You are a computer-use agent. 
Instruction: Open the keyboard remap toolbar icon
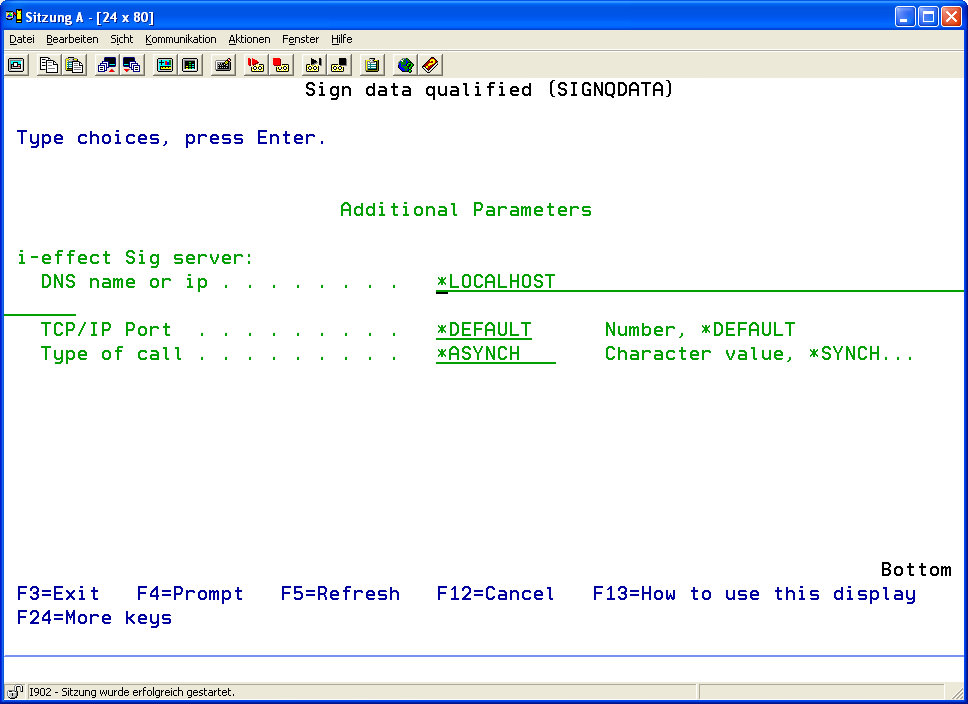pyautogui.click(x=224, y=65)
